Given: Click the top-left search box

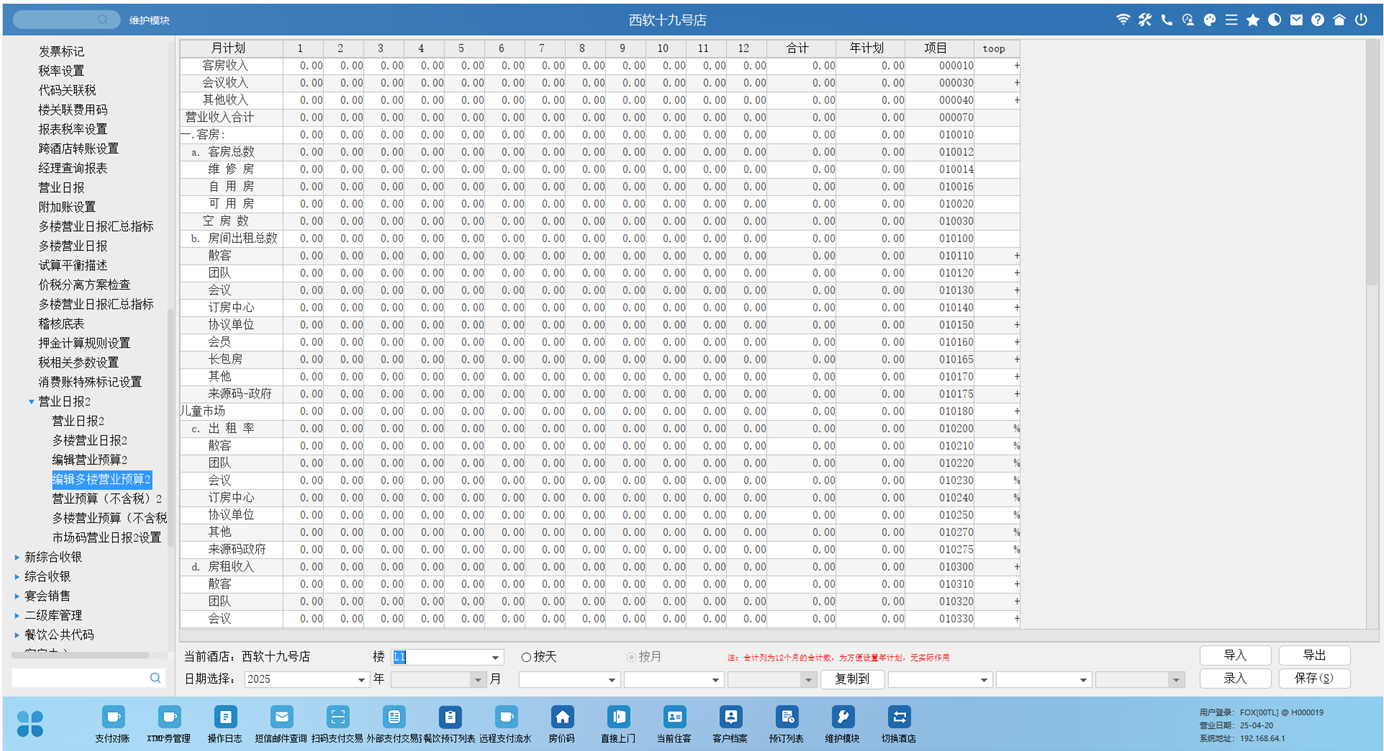Looking at the screenshot, I should [65, 20].
